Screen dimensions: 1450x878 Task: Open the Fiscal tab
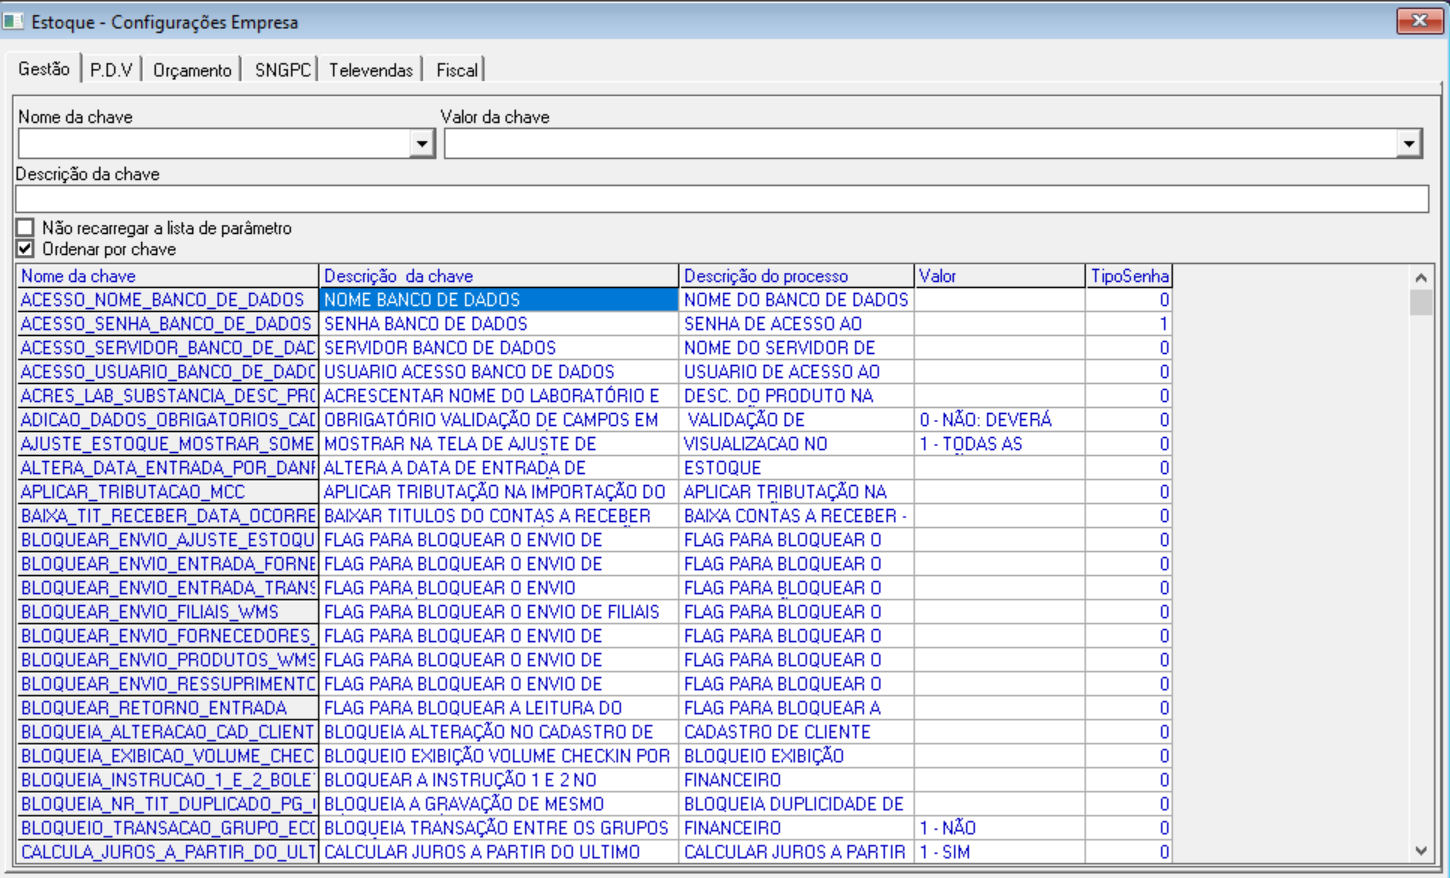457,70
